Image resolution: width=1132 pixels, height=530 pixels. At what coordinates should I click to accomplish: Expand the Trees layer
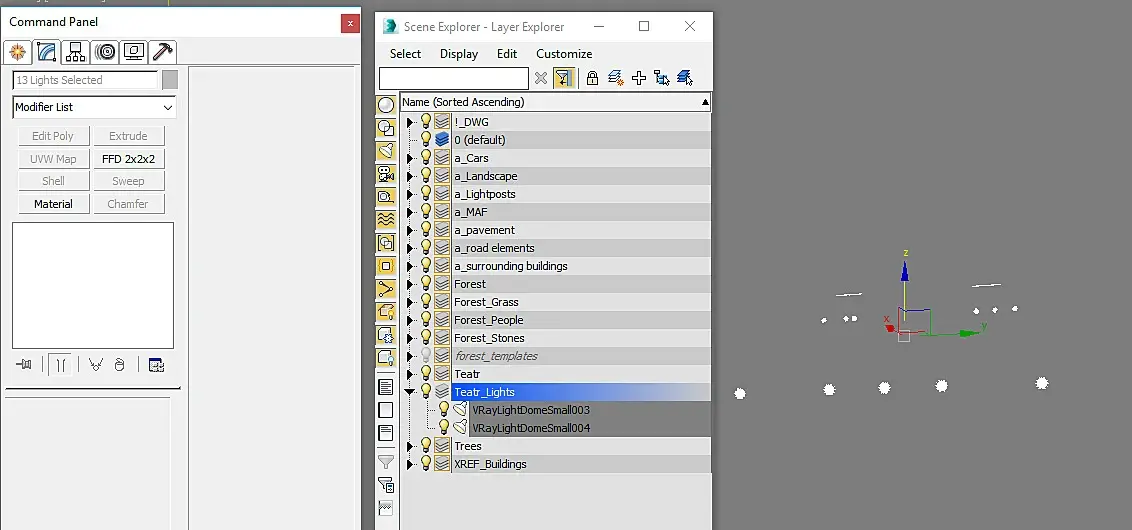410,446
